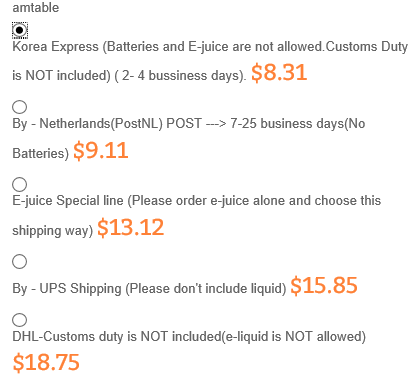Click the 'shipping way)' text line
Screen dimensions: 420x385
coord(53,231)
